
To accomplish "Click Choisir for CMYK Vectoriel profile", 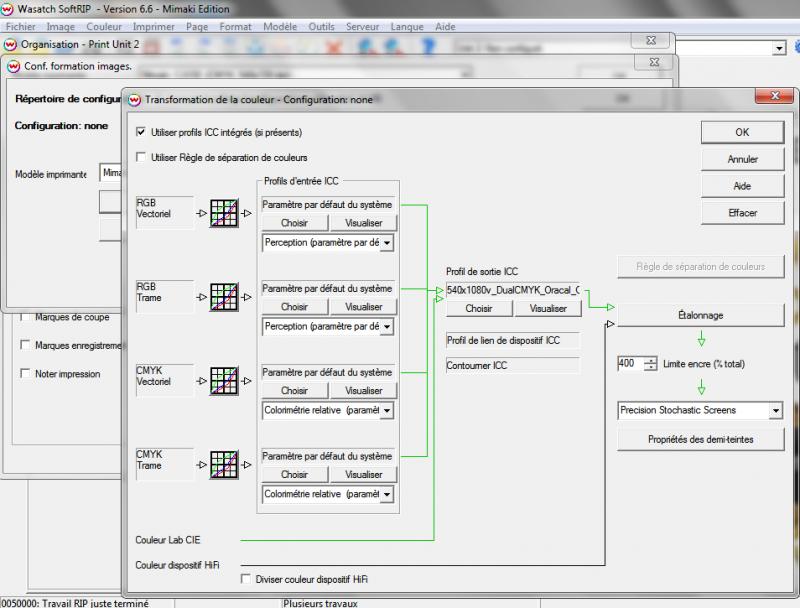I will (x=294, y=391).
